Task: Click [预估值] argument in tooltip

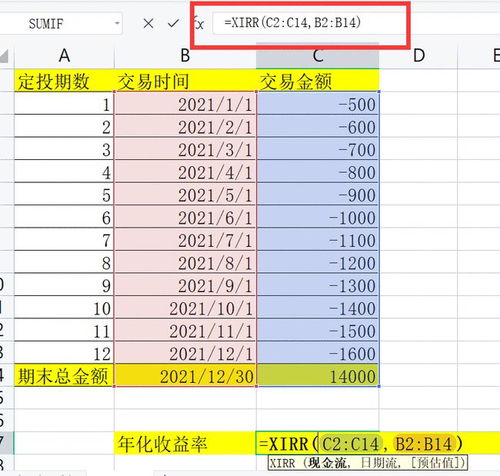Action: tap(436, 463)
